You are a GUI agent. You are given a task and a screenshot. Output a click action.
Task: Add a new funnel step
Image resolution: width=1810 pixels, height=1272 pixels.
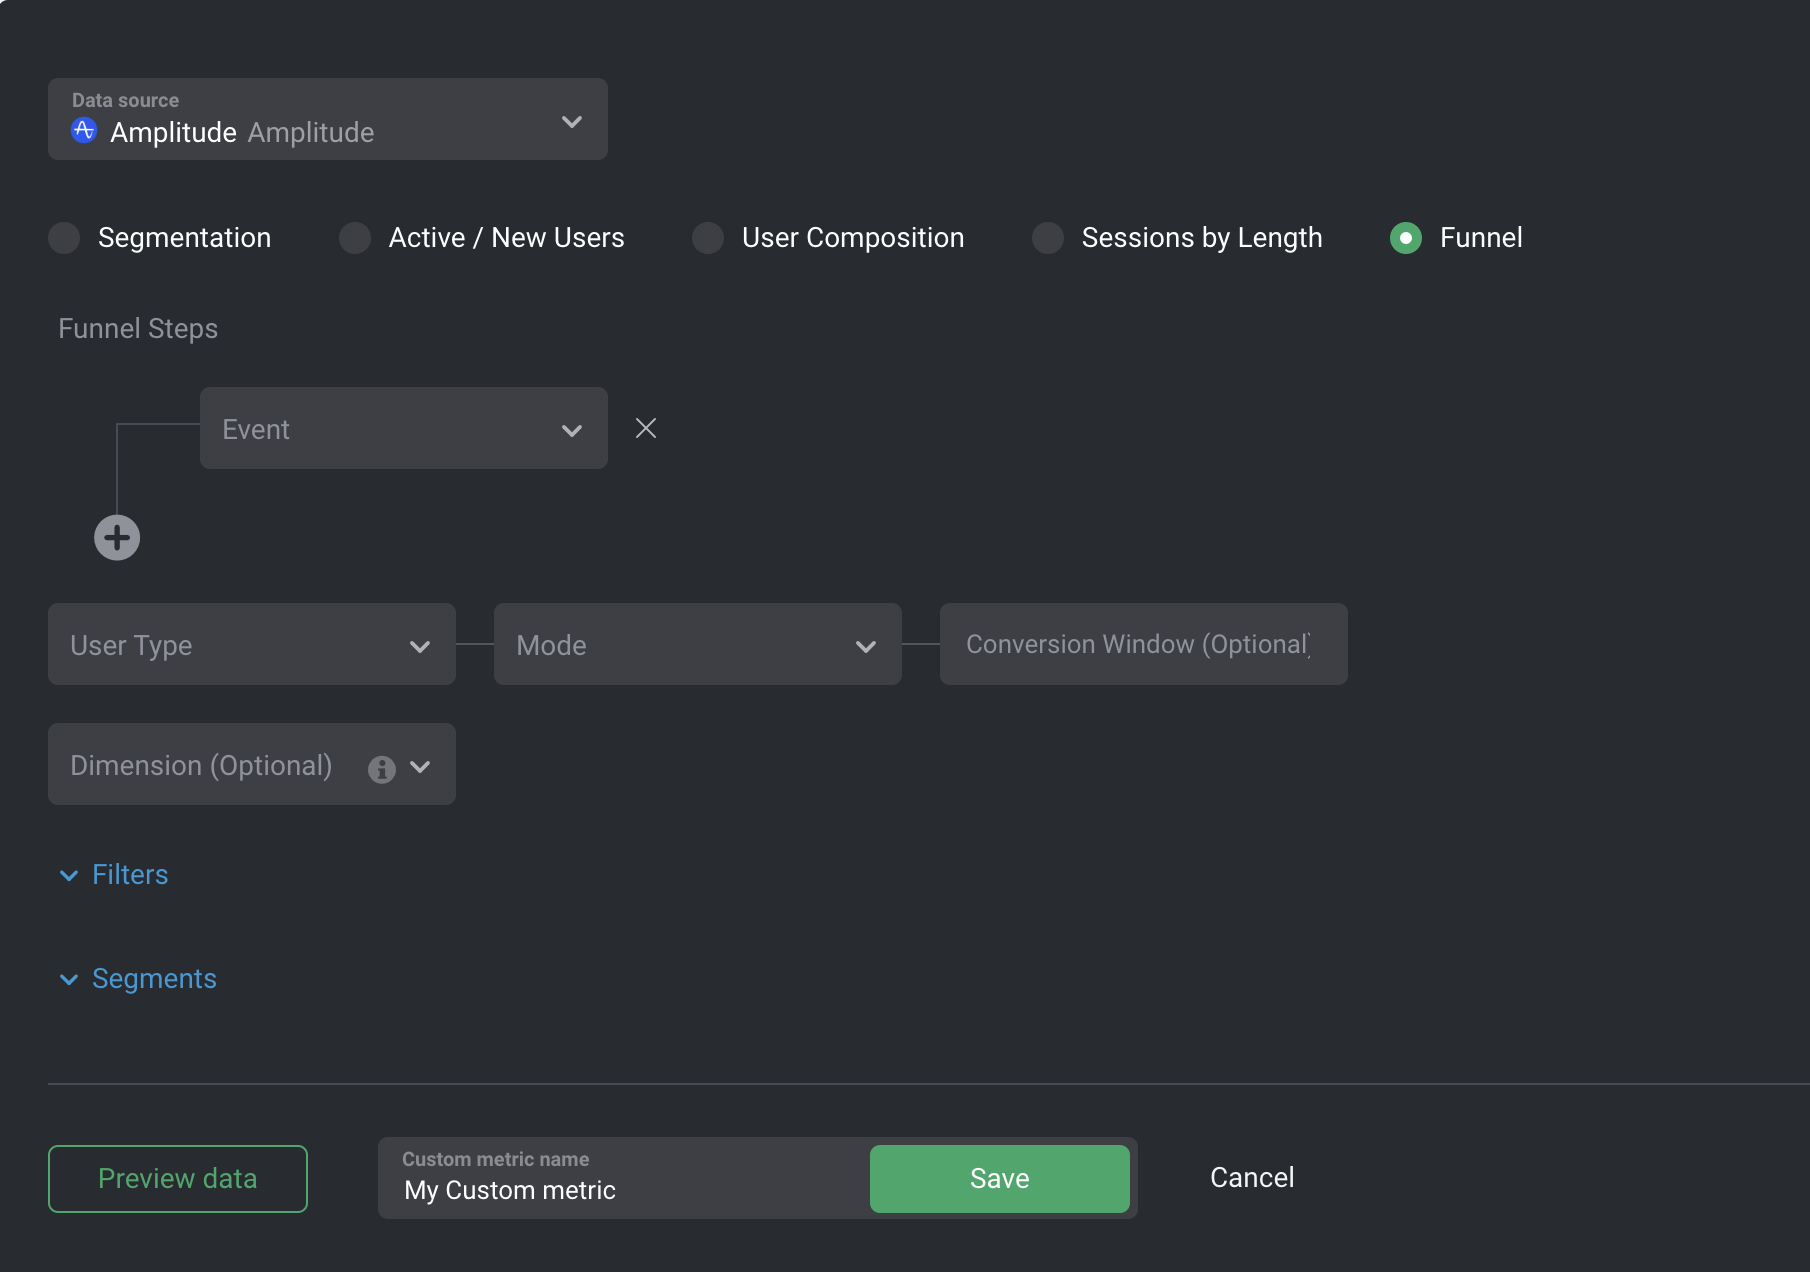(x=117, y=537)
